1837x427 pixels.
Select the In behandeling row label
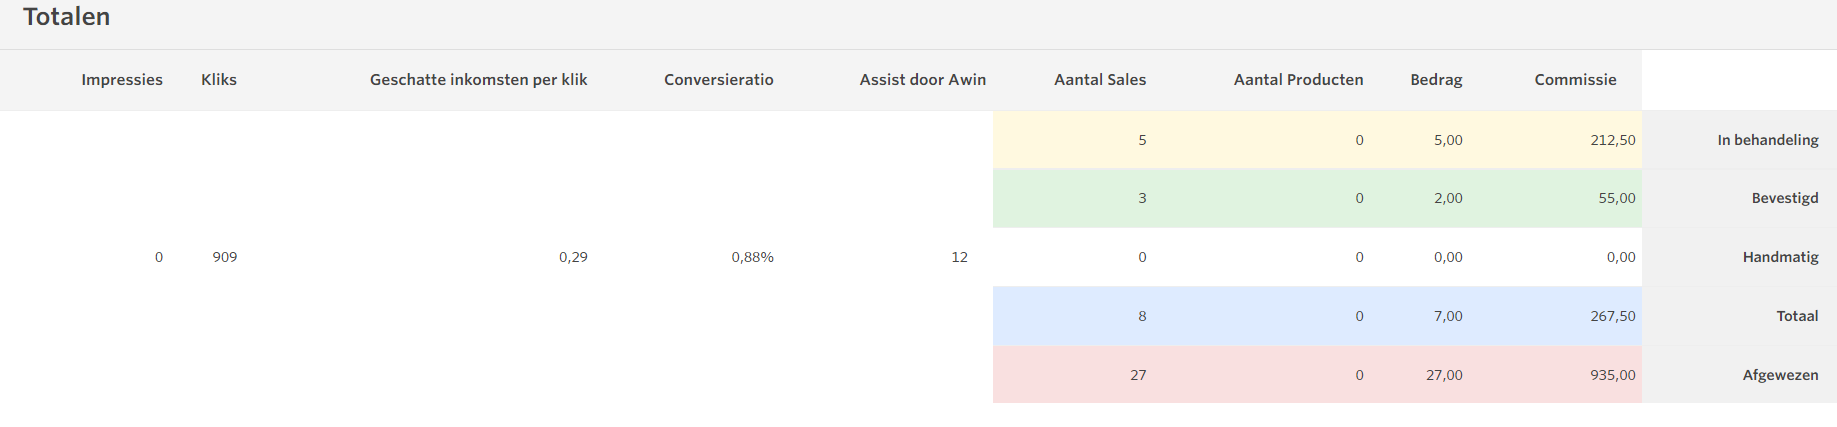pyautogui.click(x=1768, y=140)
